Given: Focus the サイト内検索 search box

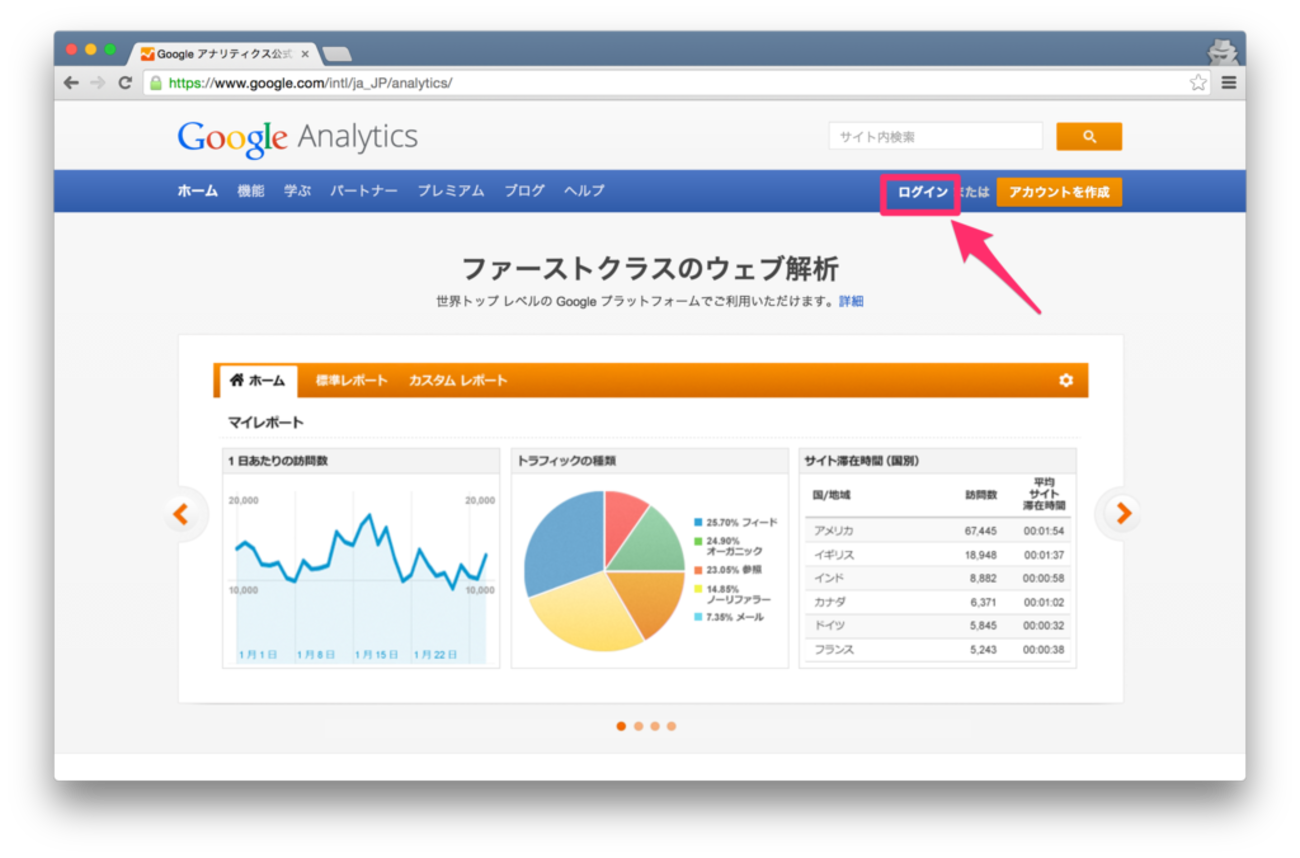Looking at the screenshot, I should pyautogui.click(x=935, y=137).
